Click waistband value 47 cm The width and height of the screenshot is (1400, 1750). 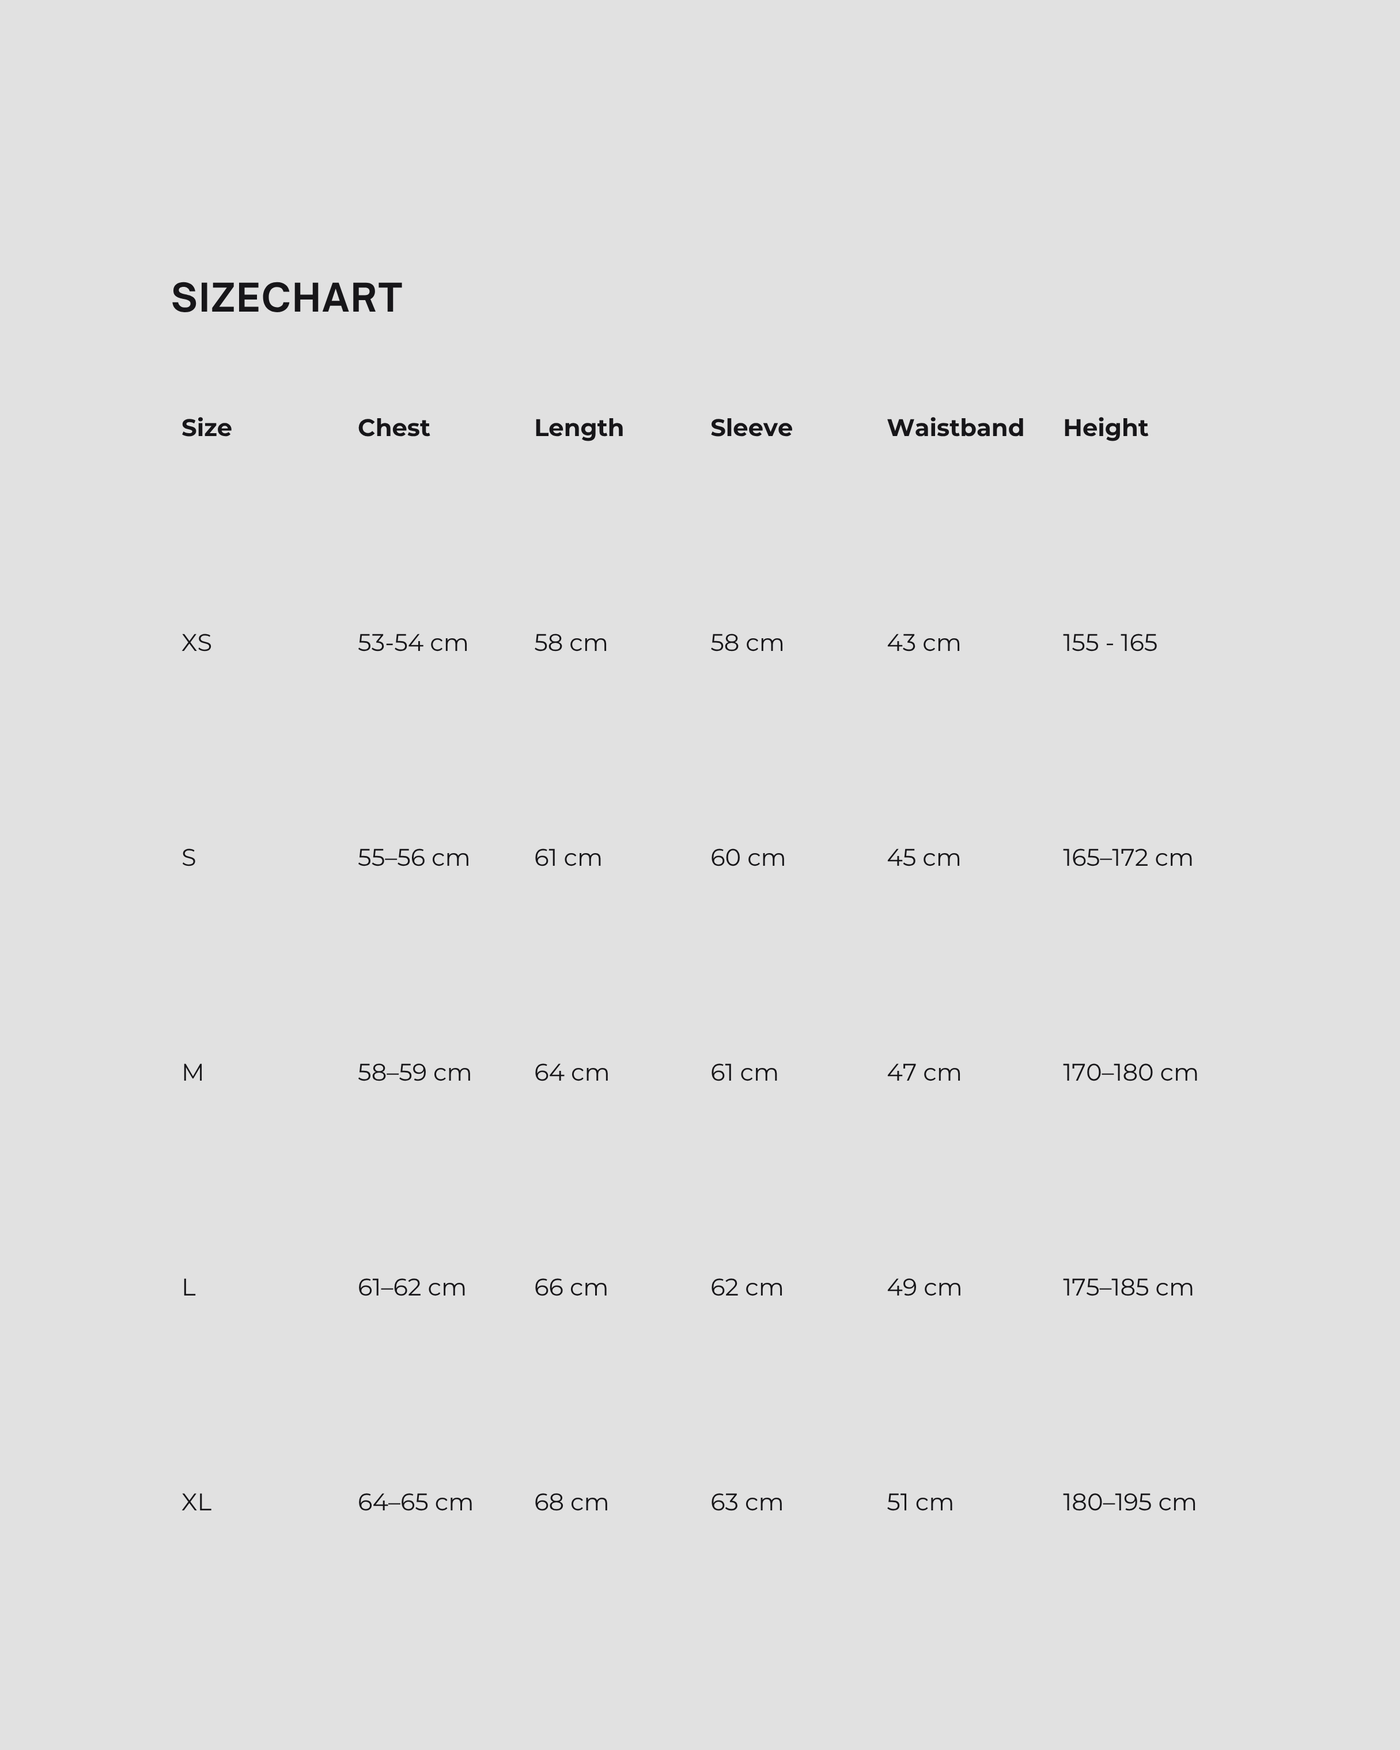coord(923,1073)
